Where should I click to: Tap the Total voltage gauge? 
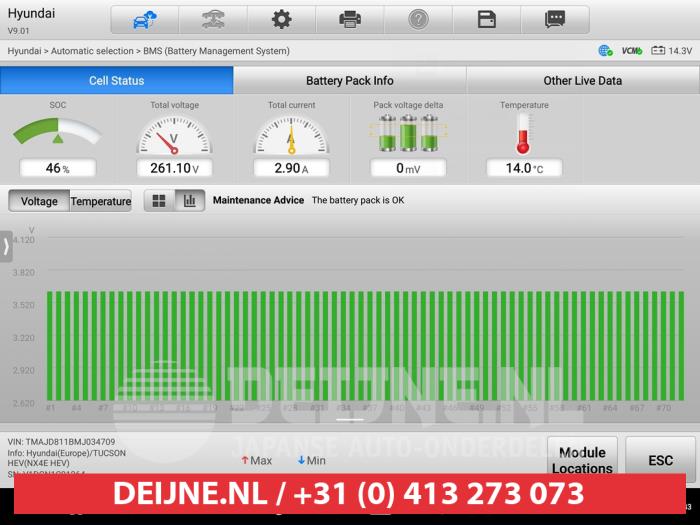[174, 135]
